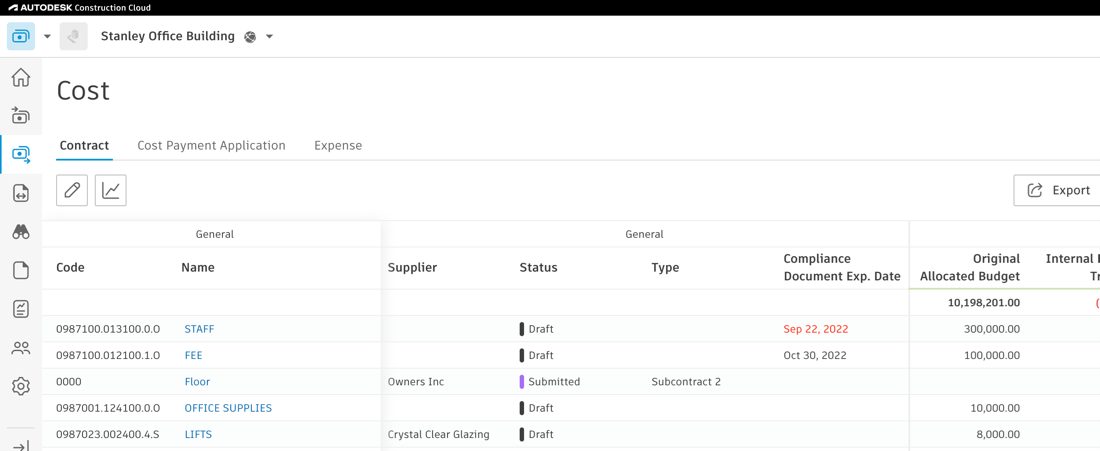Switch to the Contract tab
The image size is (1100, 451).
point(84,145)
